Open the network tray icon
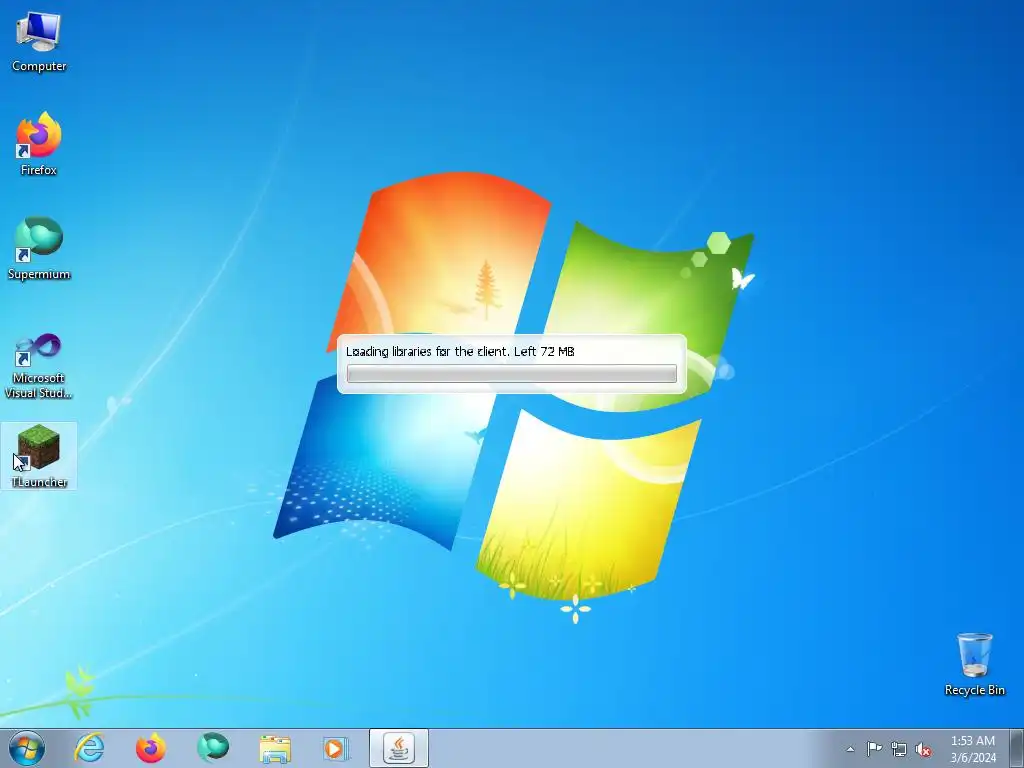1024x768 pixels. 899,749
